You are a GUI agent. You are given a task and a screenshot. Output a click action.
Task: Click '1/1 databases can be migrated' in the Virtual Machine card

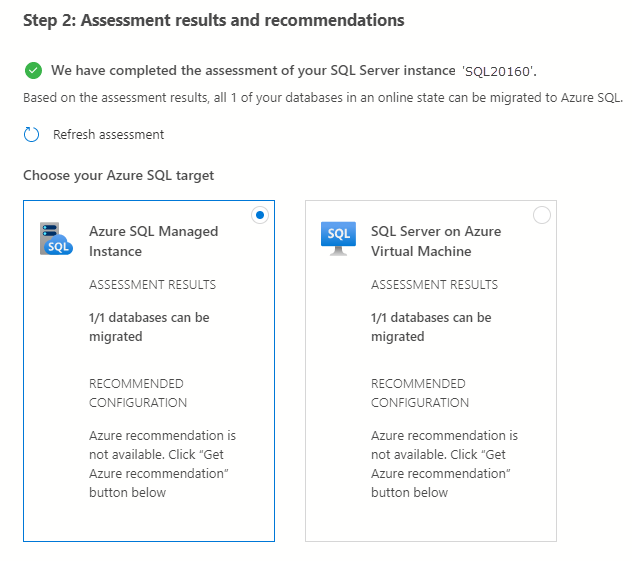[x=431, y=327]
